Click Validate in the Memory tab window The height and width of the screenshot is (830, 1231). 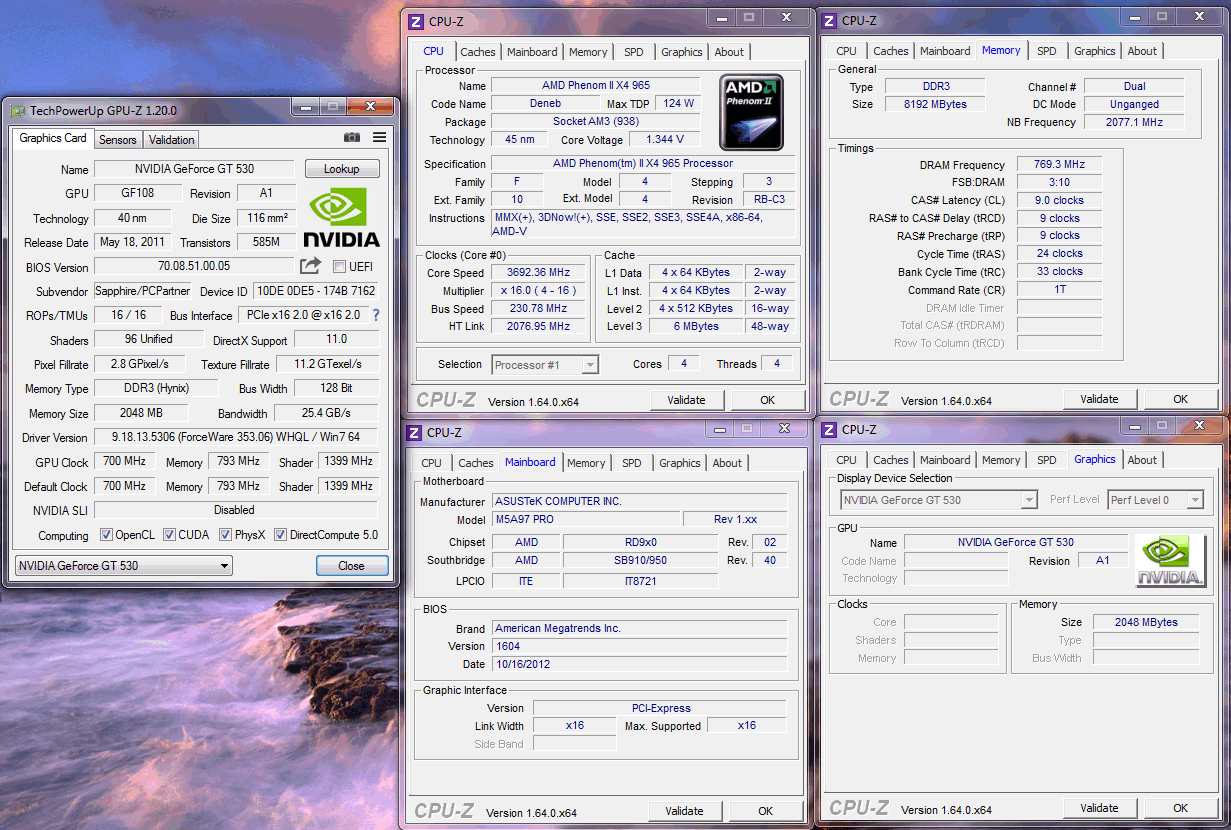click(1099, 399)
